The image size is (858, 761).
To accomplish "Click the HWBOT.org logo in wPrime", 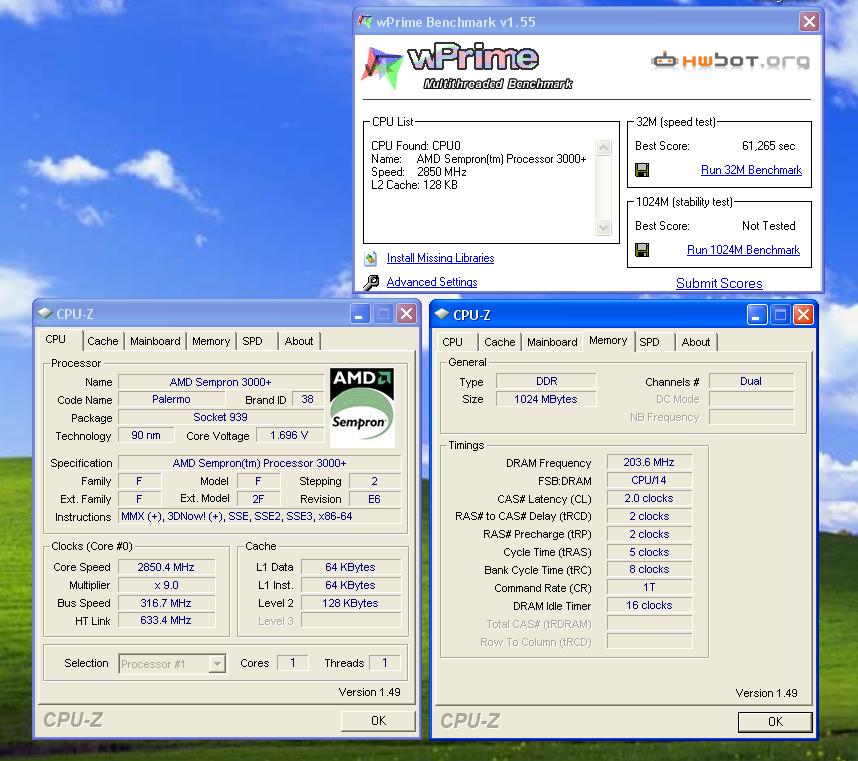I will click(731, 60).
